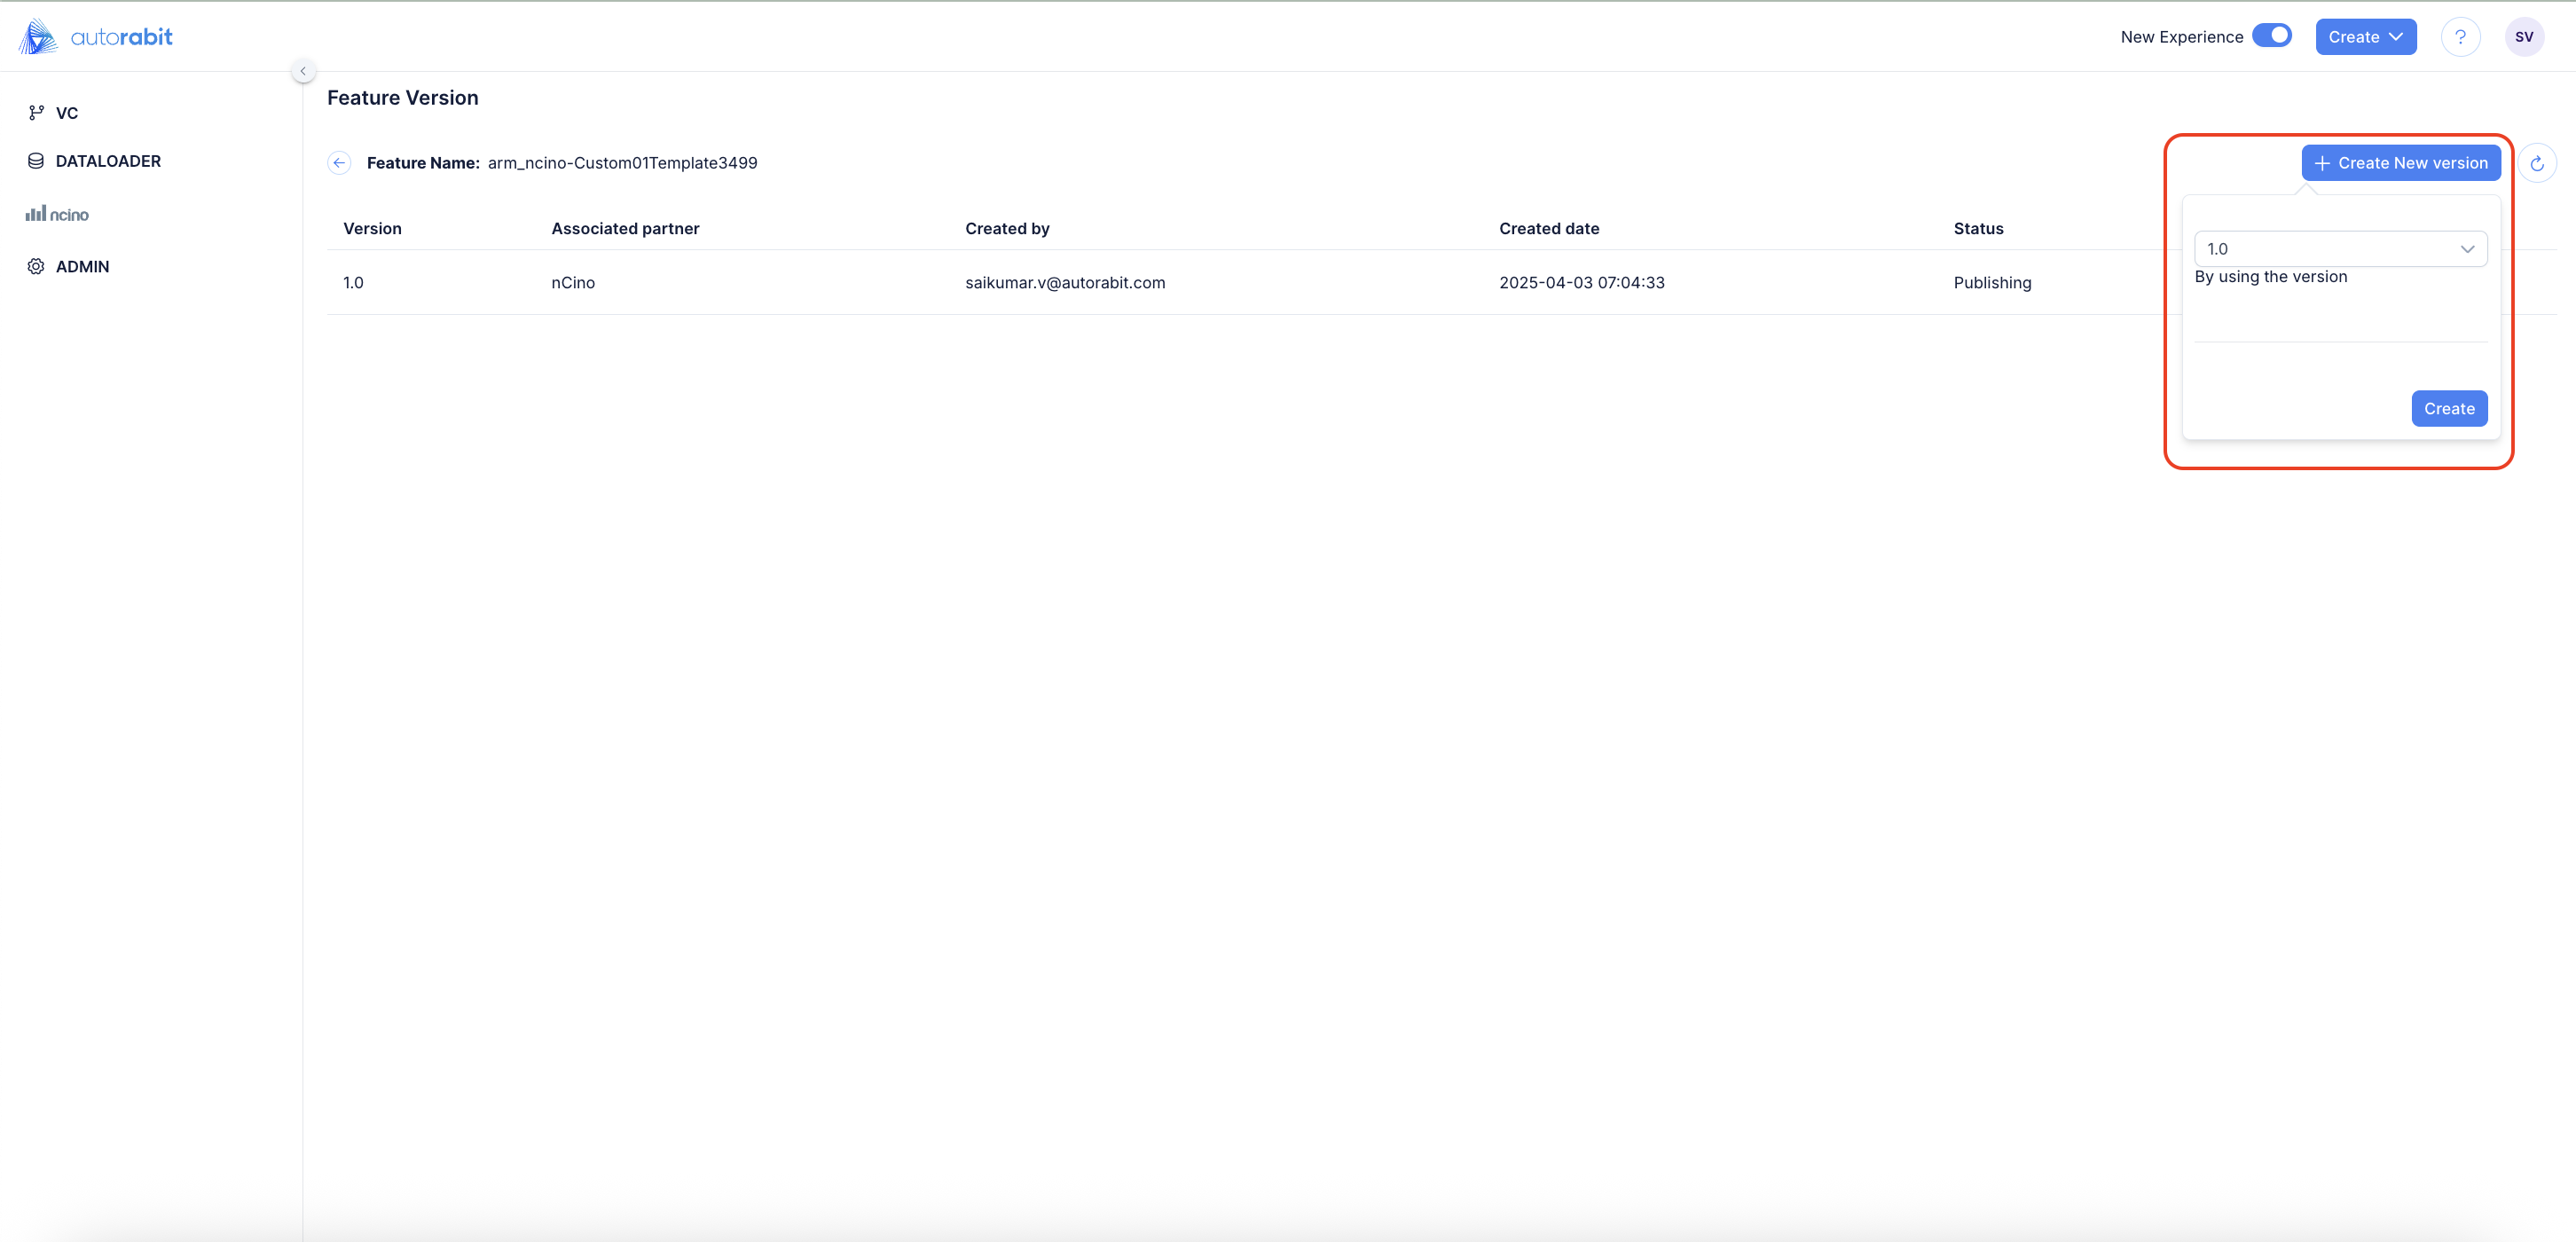This screenshot has width=2576, height=1242.
Task: Open the VC branch icon menu
Action: pyautogui.click(x=36, y=113)
